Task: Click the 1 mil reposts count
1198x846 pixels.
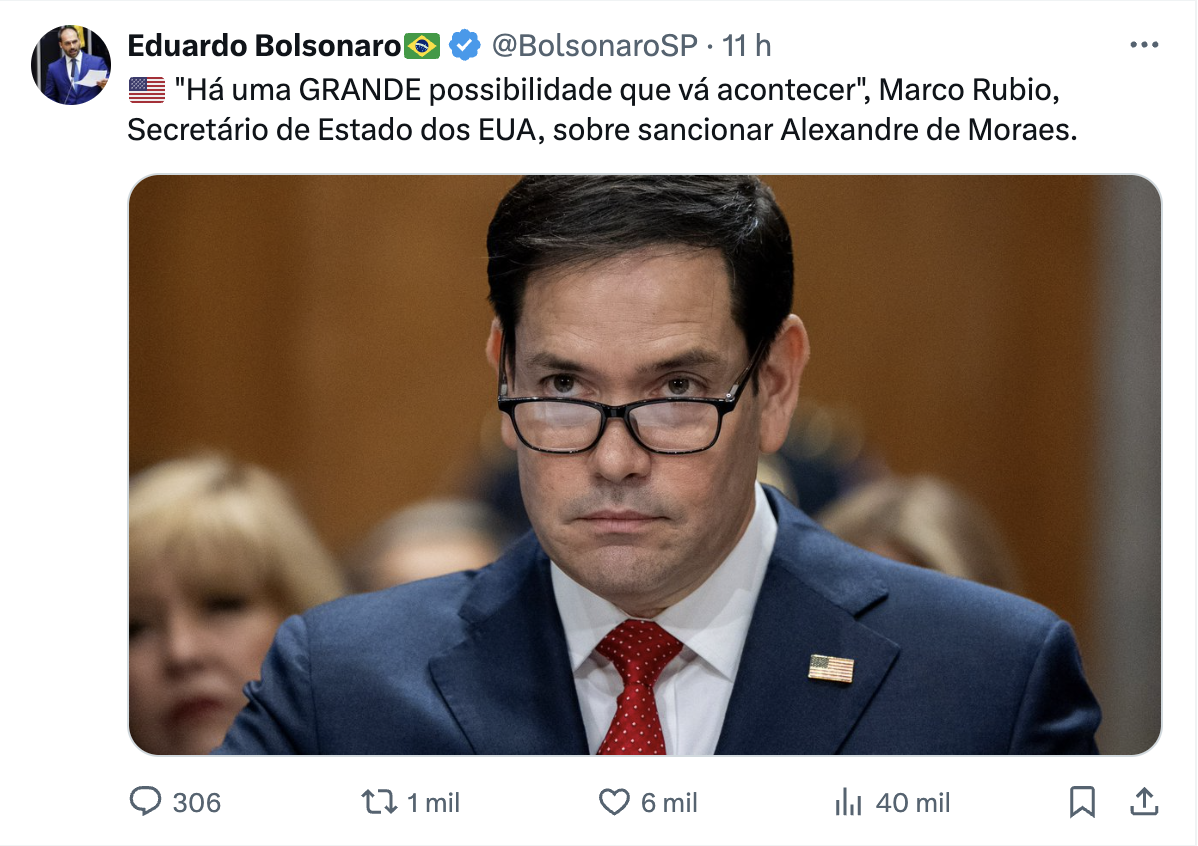Action: point(433,802)
